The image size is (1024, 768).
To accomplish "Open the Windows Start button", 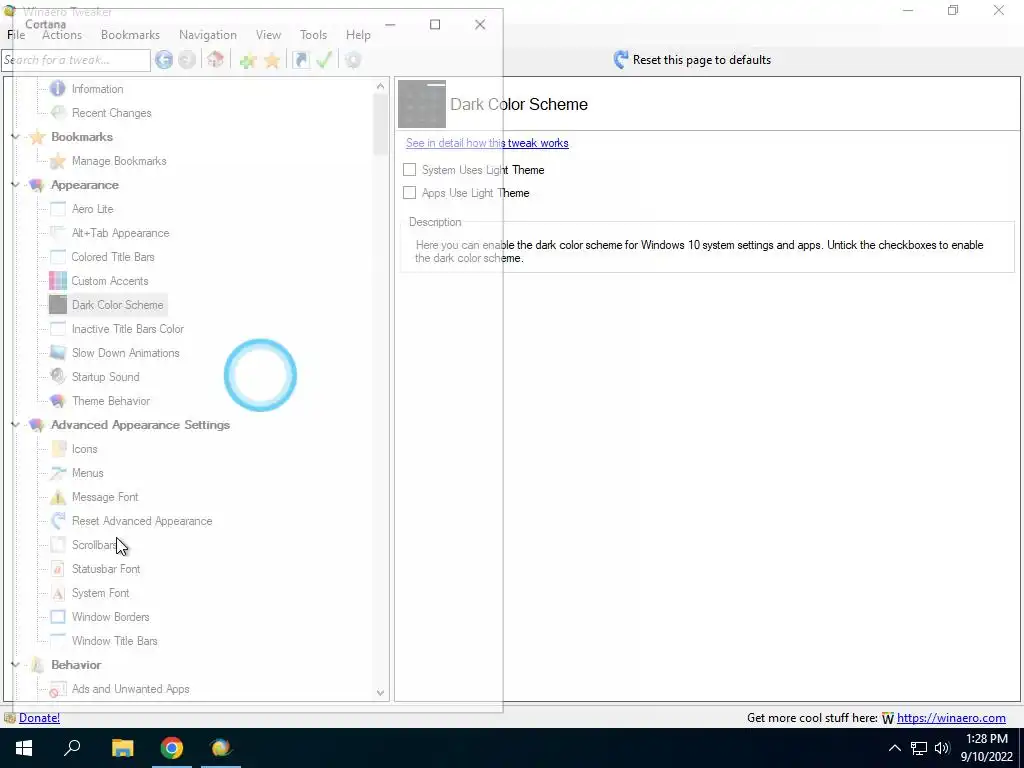I will click(24, 748).
